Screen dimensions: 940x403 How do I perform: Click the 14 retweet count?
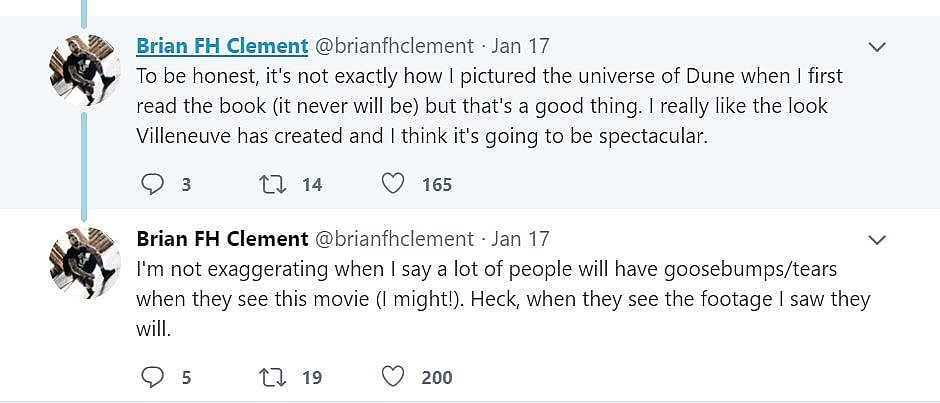[312, 185]
